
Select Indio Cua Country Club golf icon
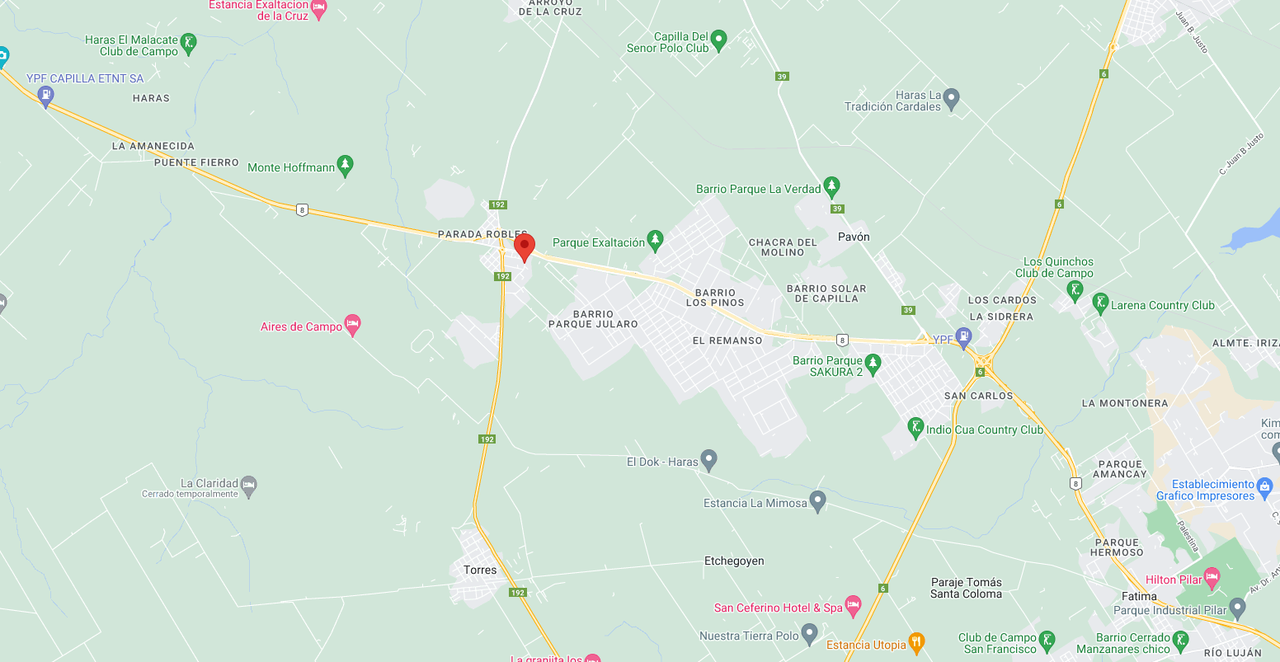(915, 427)
